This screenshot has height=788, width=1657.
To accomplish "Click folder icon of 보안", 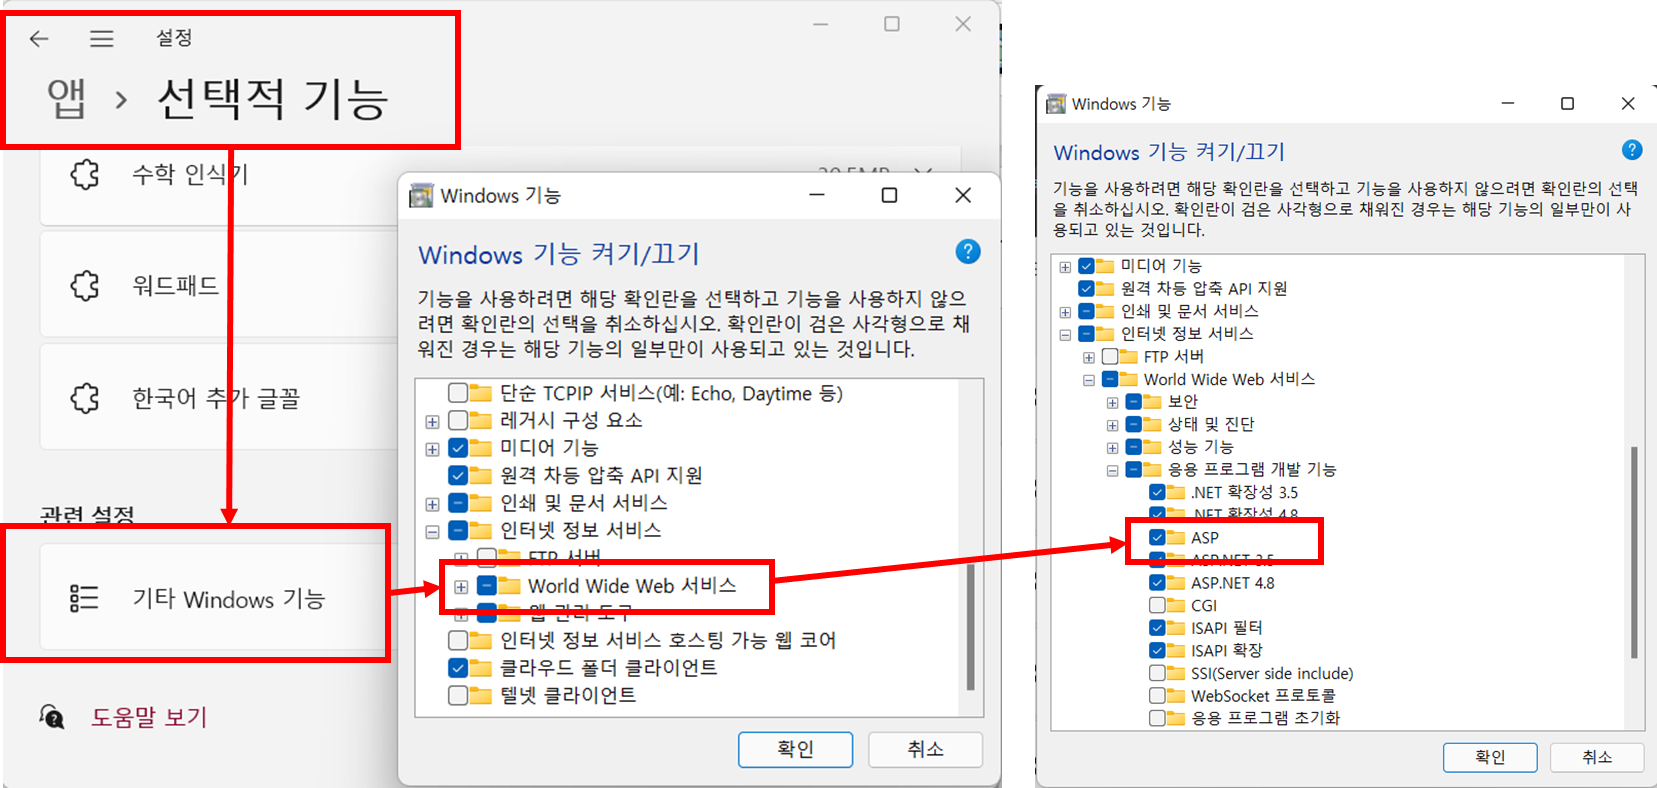I will pyautogui.click(x=1152, y=401).
